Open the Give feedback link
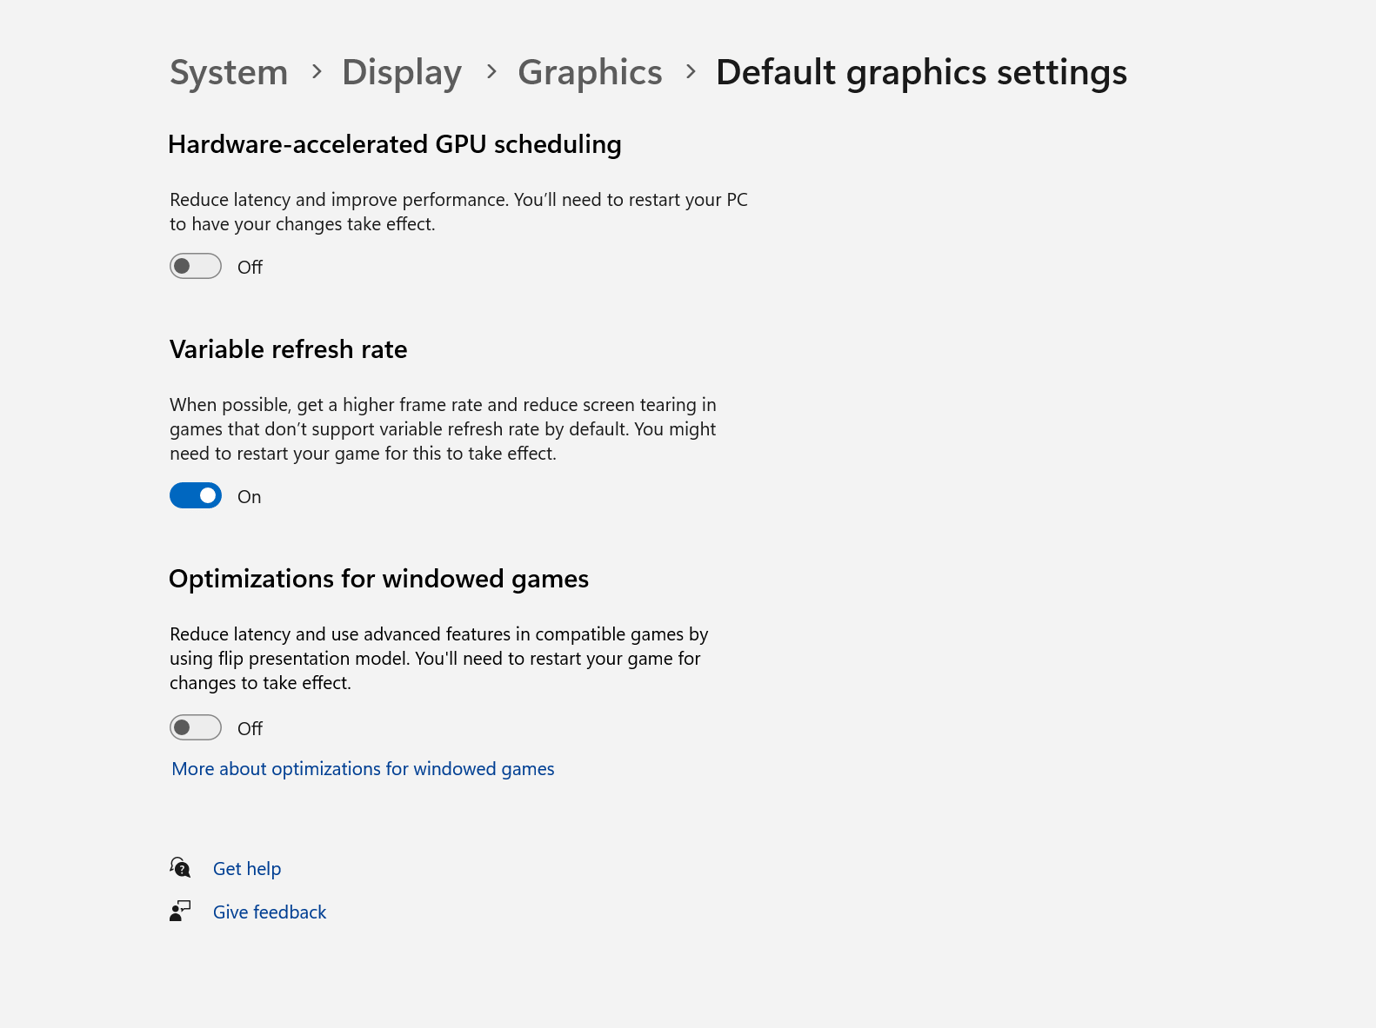Screen dimensions: 1376x1028 point(269,912)
